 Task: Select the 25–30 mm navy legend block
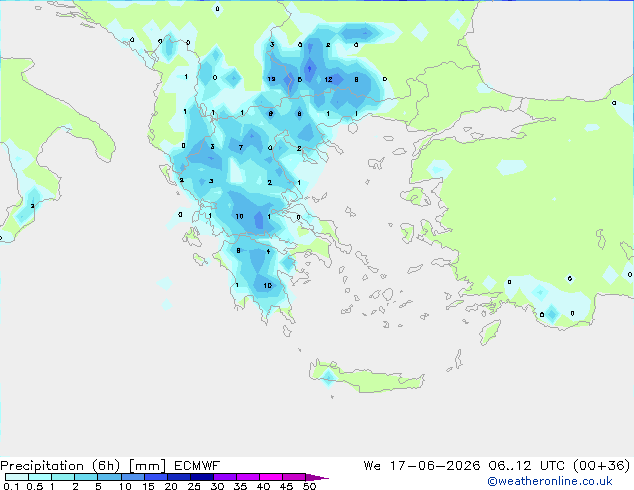tap(202, 477)
